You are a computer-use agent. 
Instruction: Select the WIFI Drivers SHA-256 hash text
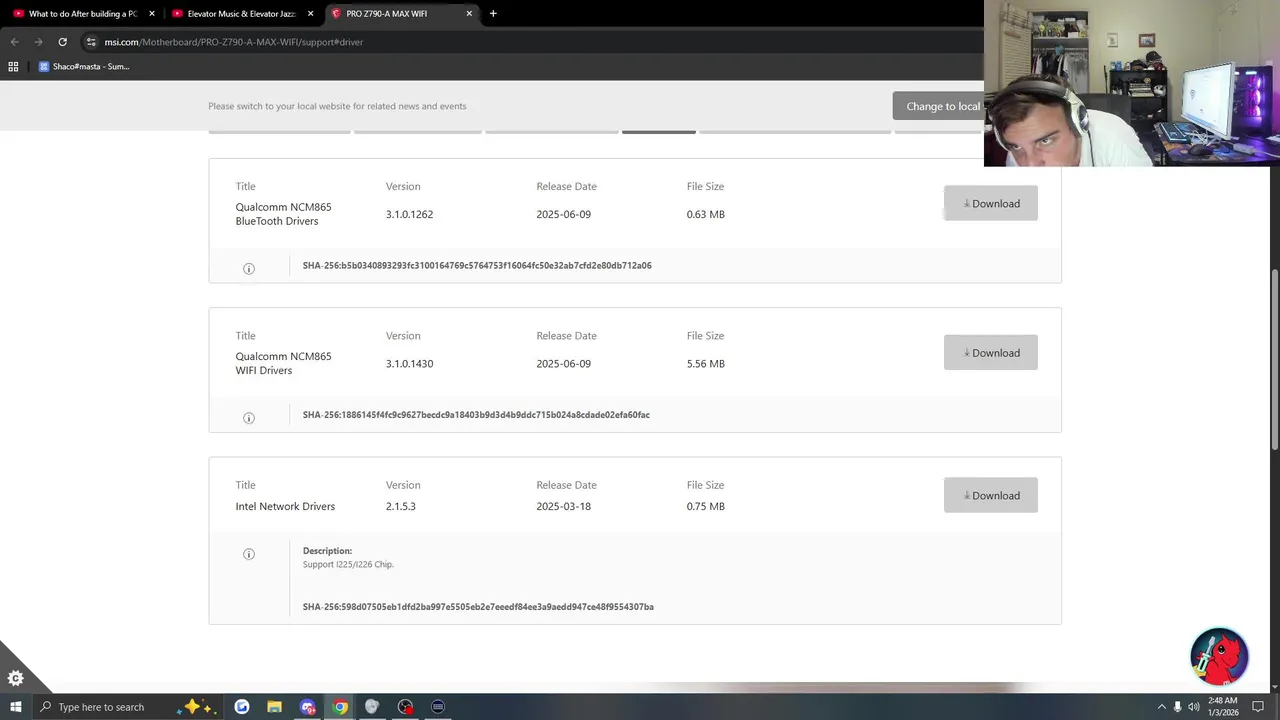pos(476,415)
